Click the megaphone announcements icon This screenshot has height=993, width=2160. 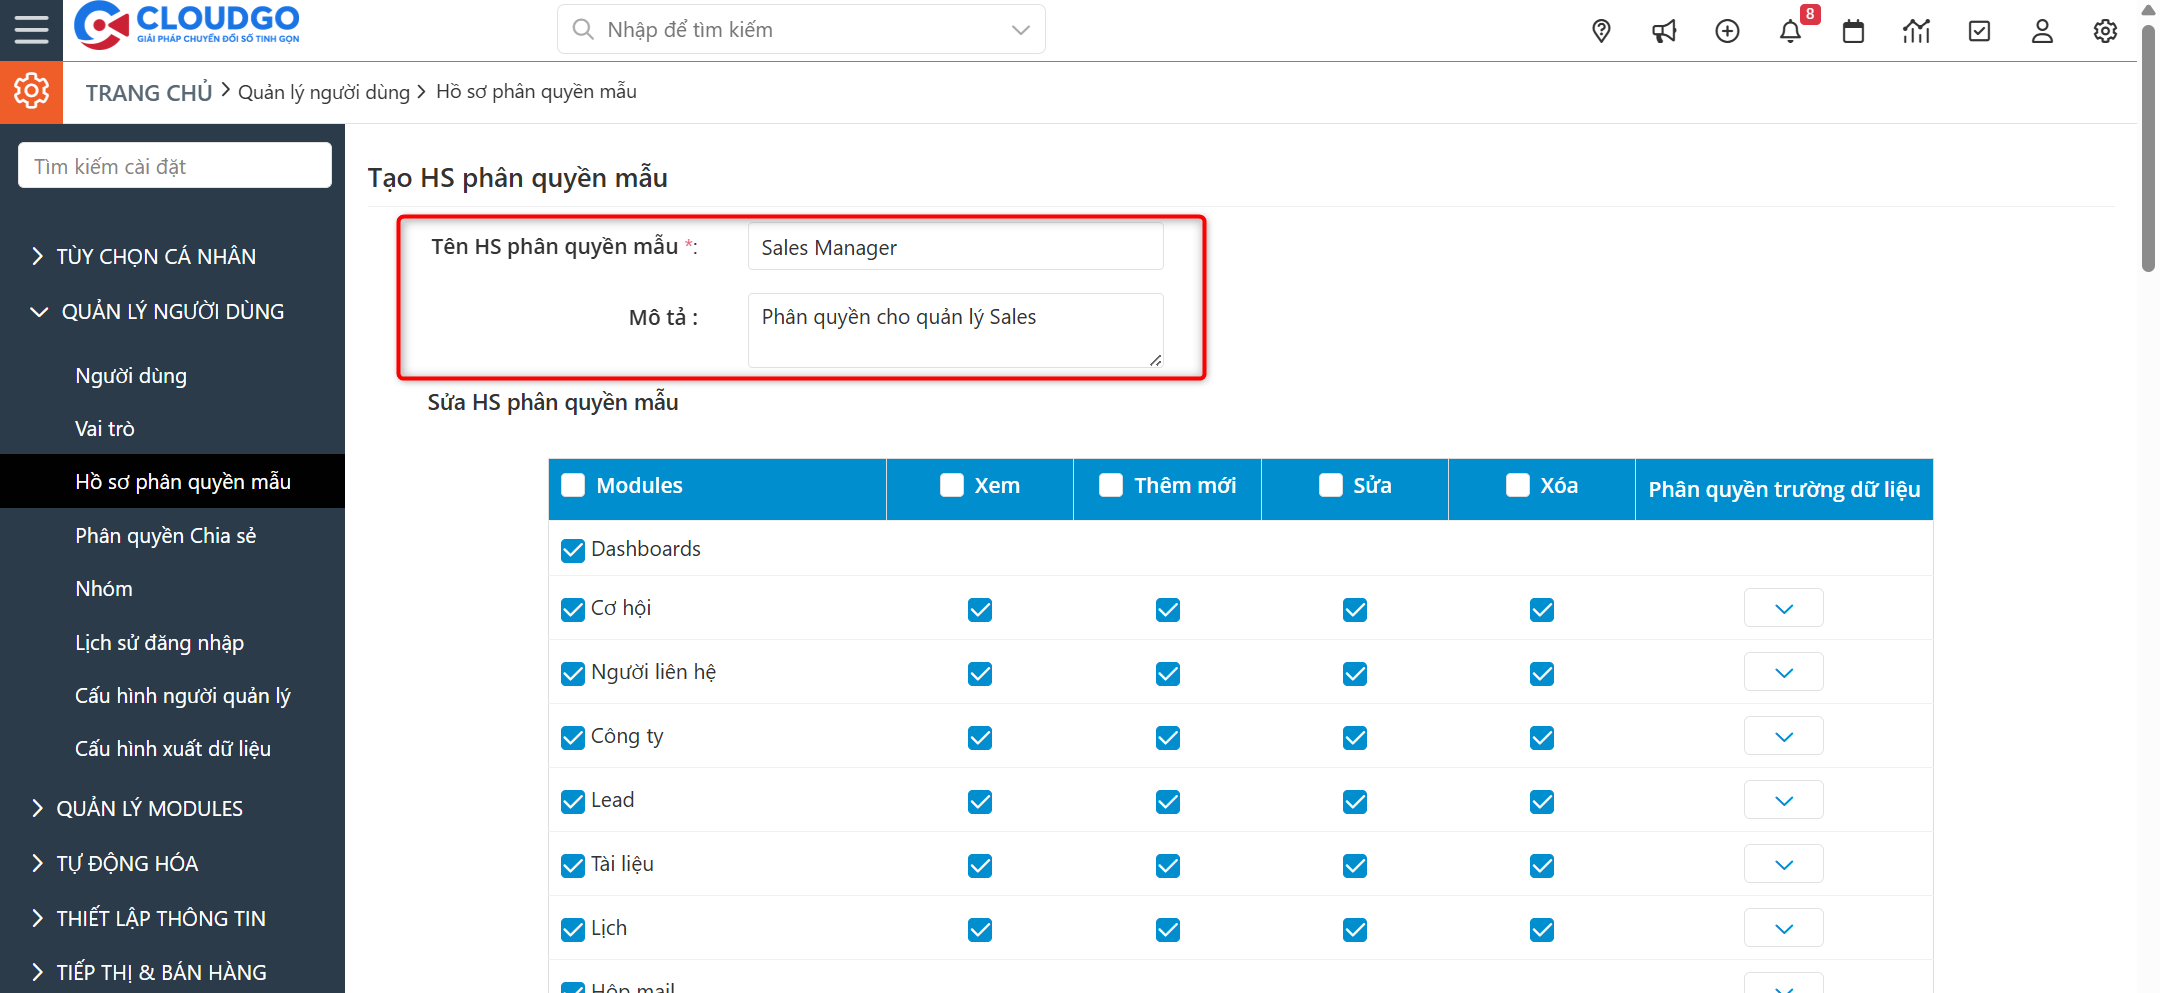(1664, 31)
